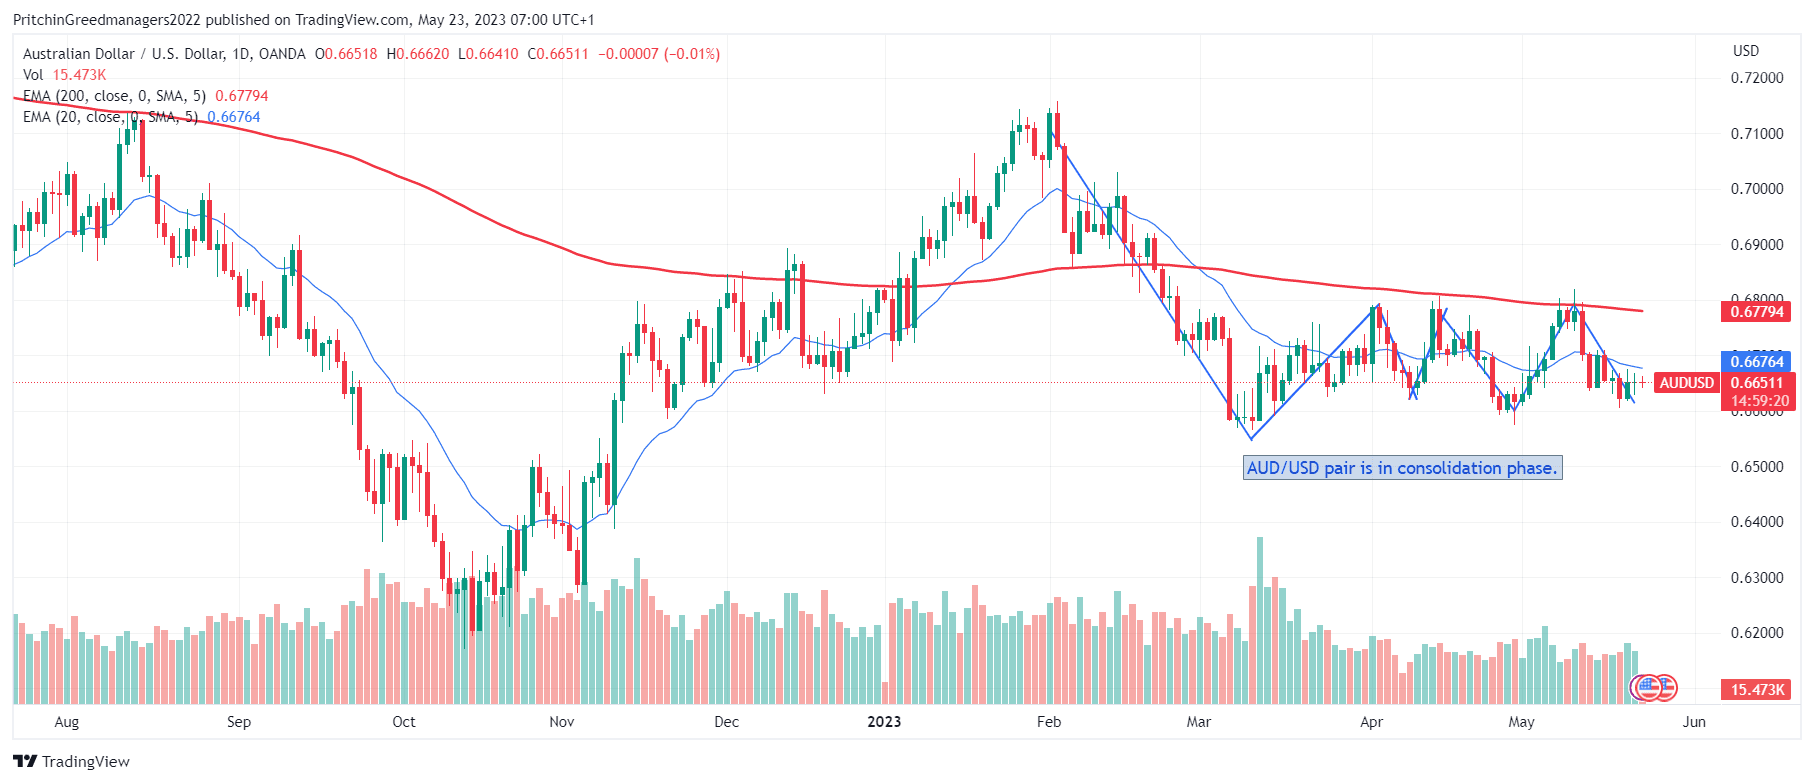Click the 0.69000 price axis label
Viewport: 1814px width, 783px height.
click(x=1757, y=245)
